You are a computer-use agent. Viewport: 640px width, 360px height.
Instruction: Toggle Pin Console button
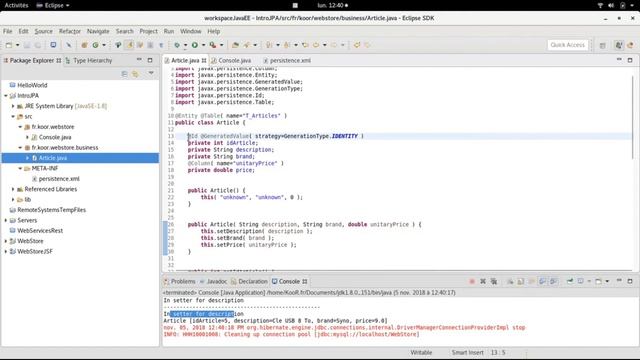[570, 281]
